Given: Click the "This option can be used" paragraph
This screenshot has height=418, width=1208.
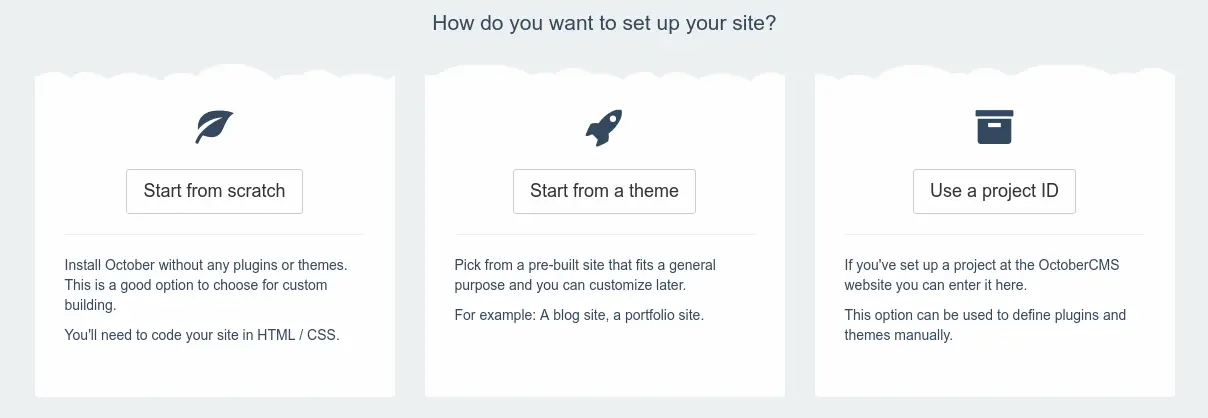Looking at the screenshot, I should click(985, 325).
